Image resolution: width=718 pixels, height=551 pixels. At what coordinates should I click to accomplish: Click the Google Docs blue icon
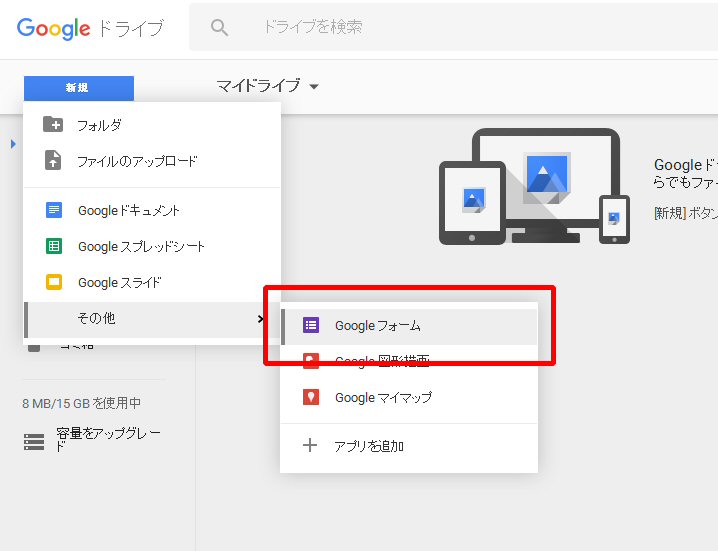click(x=54, y=210)
